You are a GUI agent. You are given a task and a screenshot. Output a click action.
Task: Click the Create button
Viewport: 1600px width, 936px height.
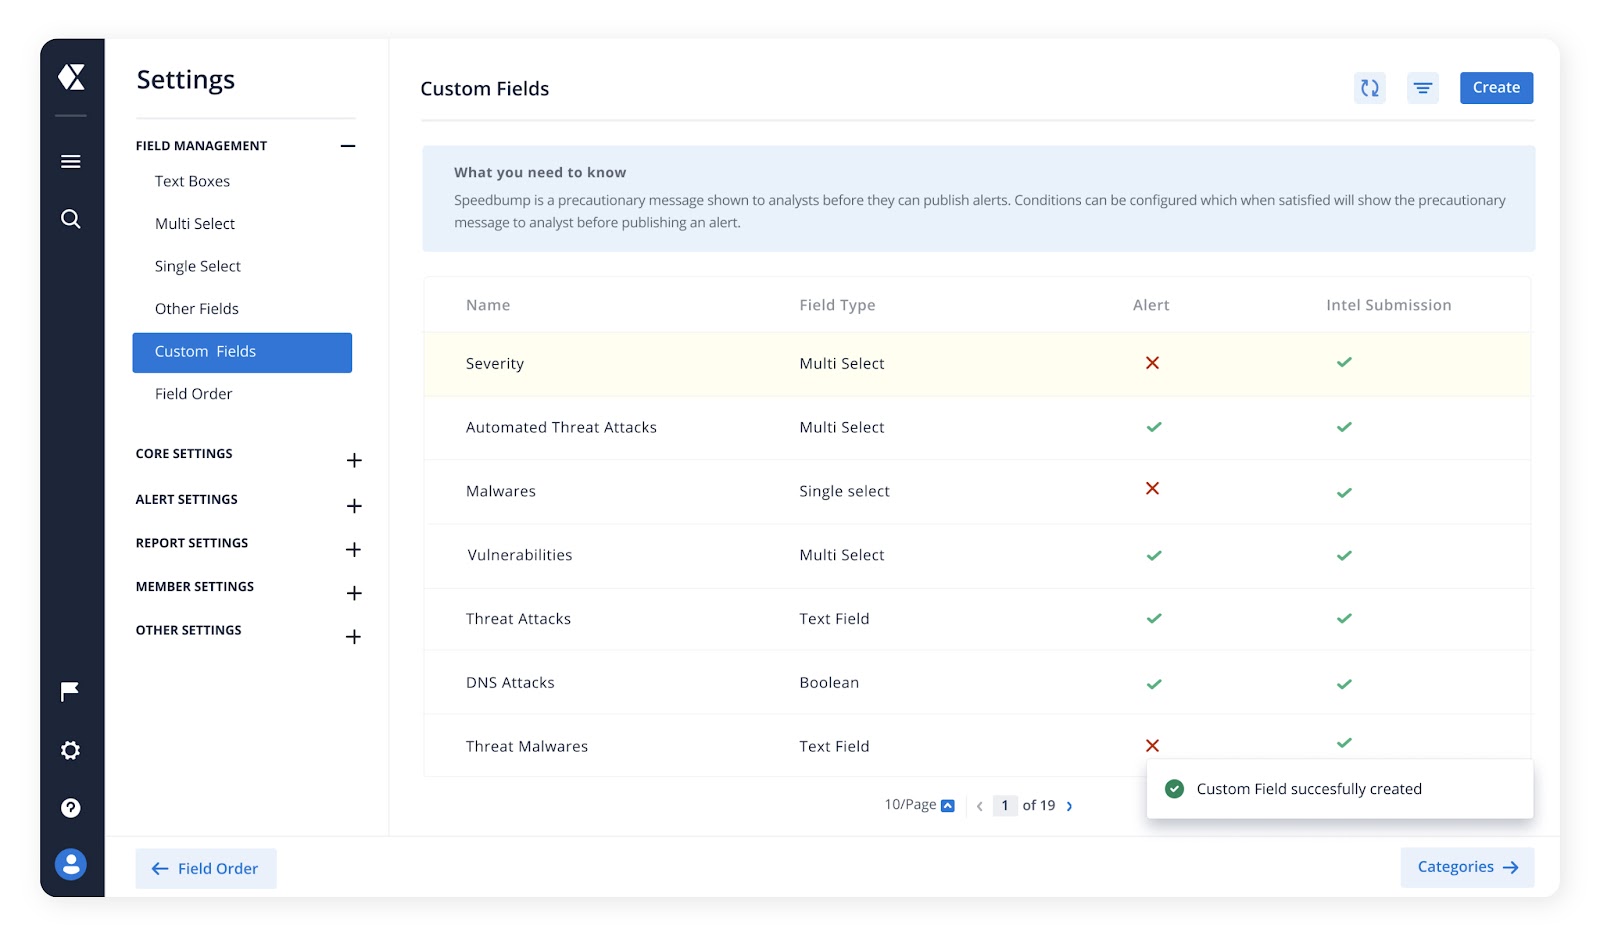point(1496,88)
